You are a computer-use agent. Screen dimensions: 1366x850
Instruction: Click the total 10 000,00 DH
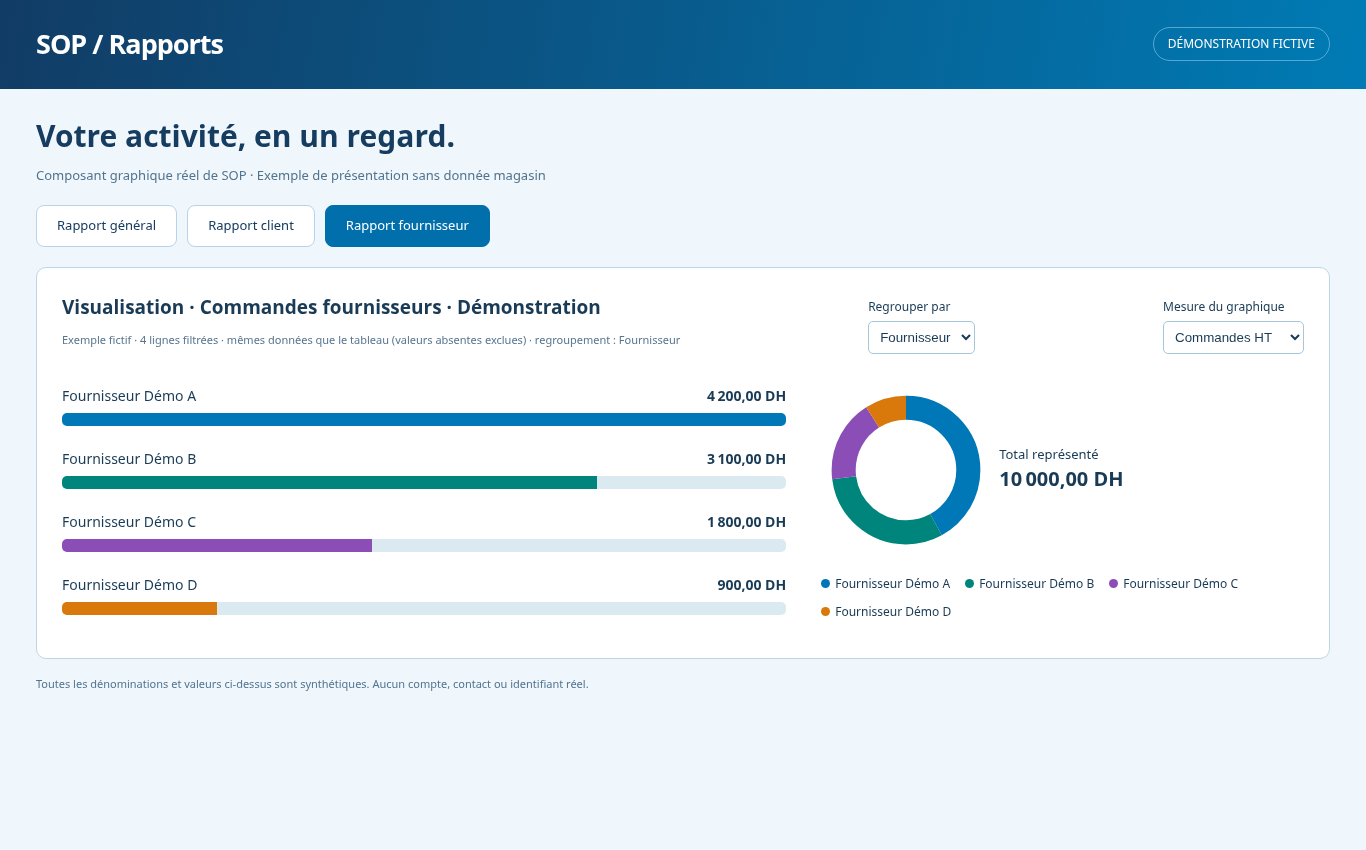click(x=1061, y=479)
